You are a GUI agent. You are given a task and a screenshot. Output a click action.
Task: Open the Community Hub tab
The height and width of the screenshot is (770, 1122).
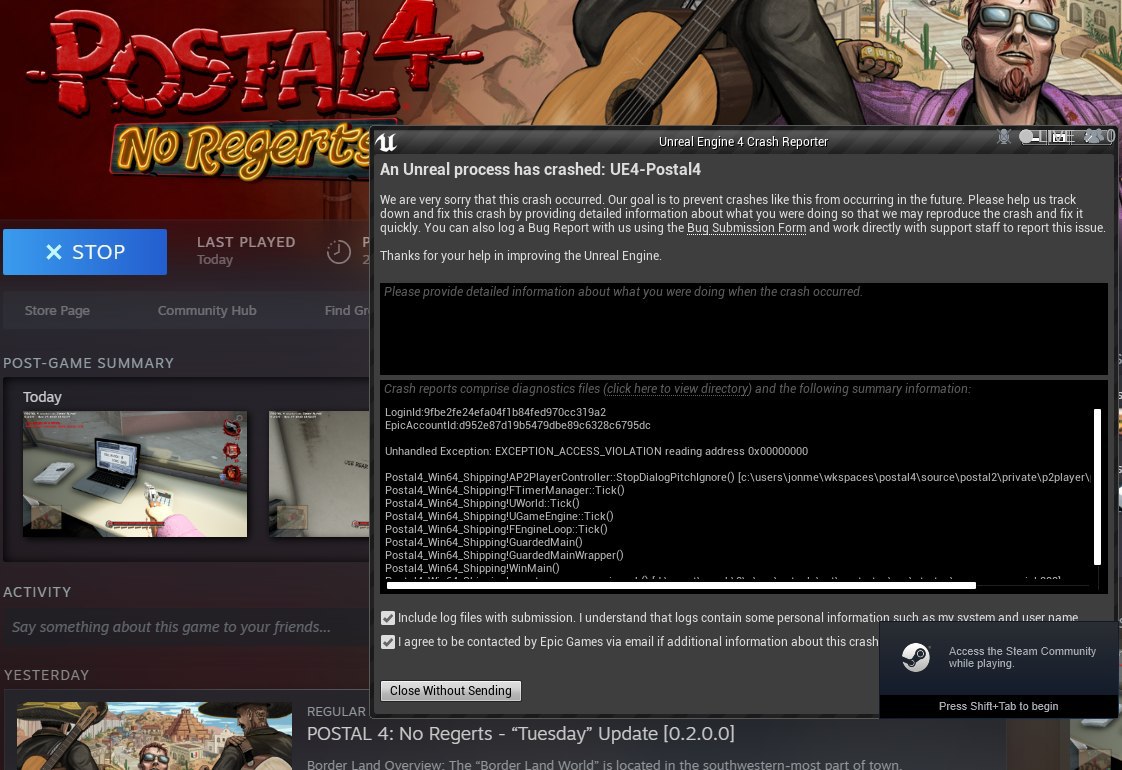click(x=207, y=311)
